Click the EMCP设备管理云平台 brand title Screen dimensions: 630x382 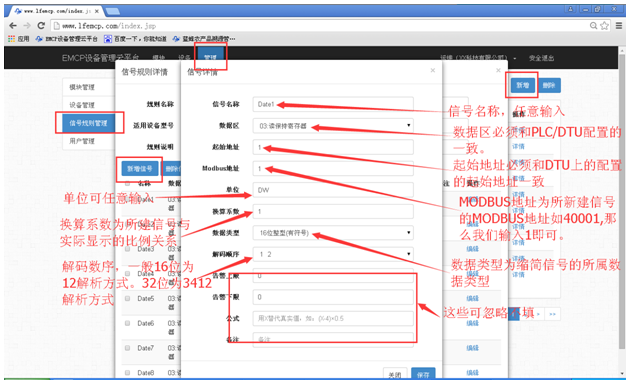[100, 58]
